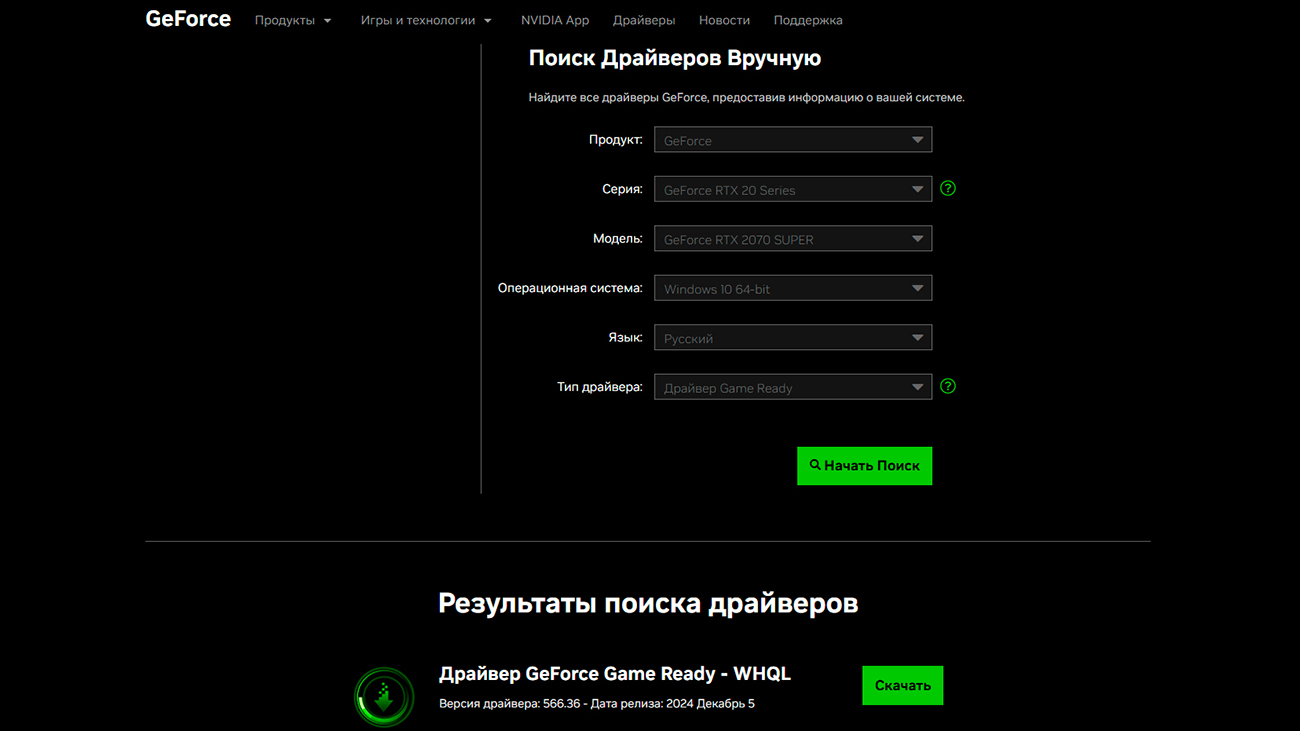Click the Начать Поиск button
The image size is (1300, 731).
[864, 466]
